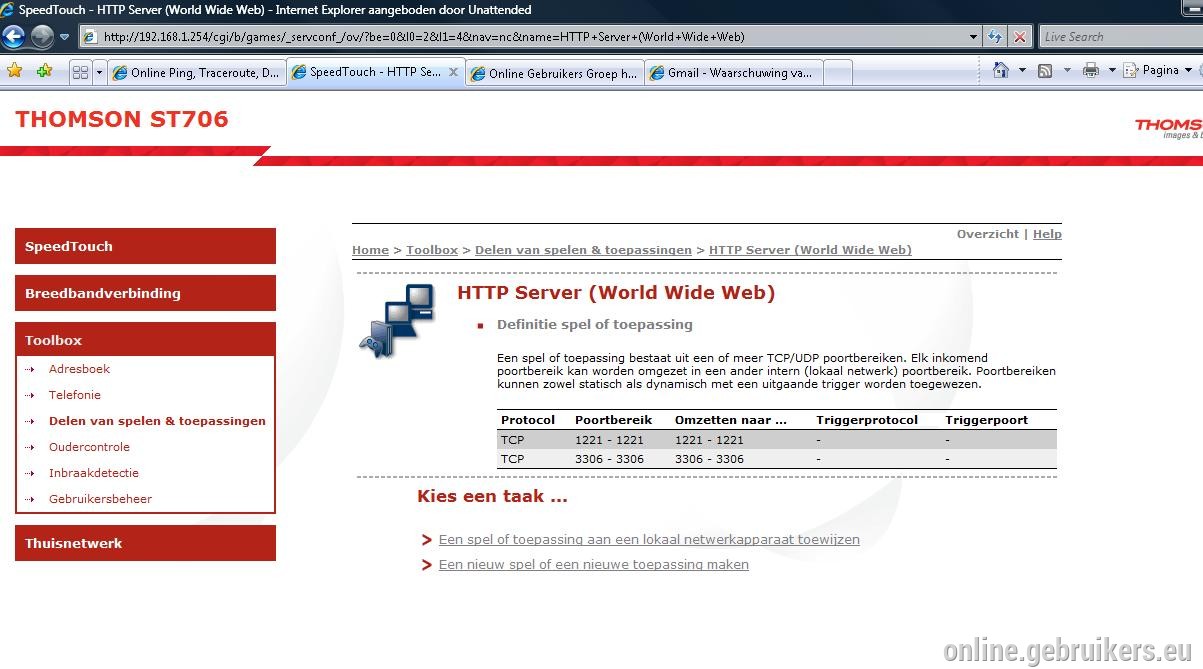The image size is (1203, 669).
Task: Click the Protocol column header
Action: click(x=528, y=420)
